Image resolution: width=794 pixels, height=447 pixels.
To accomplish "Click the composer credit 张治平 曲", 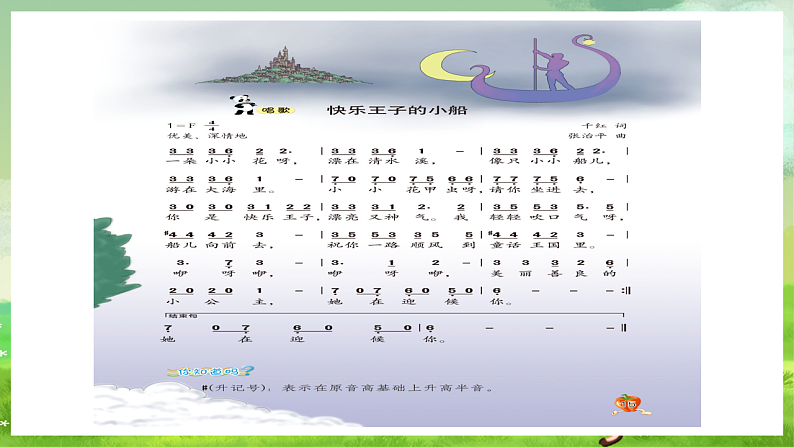I will [x=597, y=136].
